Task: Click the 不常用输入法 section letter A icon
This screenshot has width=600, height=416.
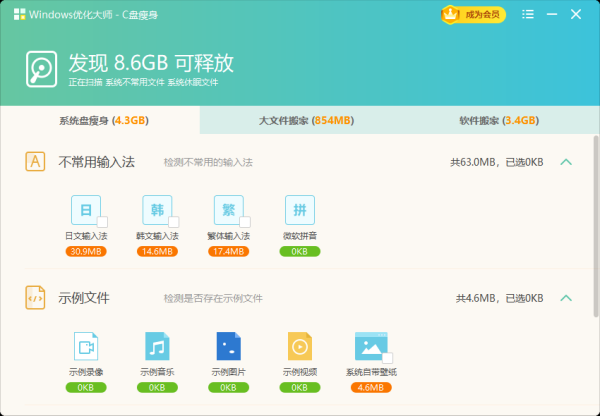Action: tap(35, 161)
